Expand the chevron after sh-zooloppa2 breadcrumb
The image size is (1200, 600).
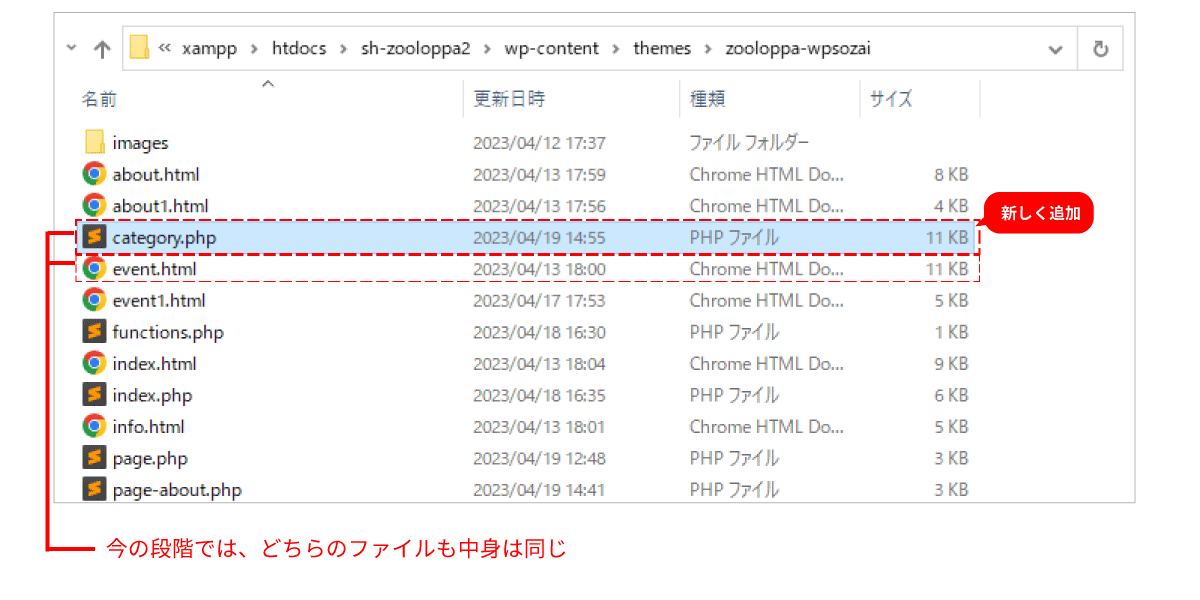487,49
